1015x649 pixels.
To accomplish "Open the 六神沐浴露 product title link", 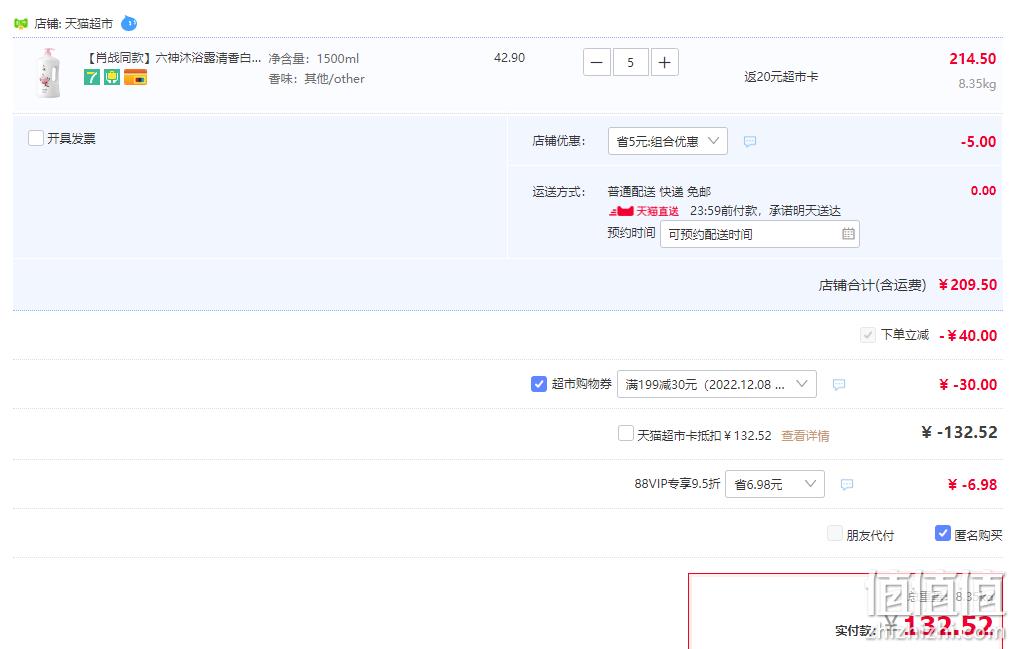I will [173, 58].
